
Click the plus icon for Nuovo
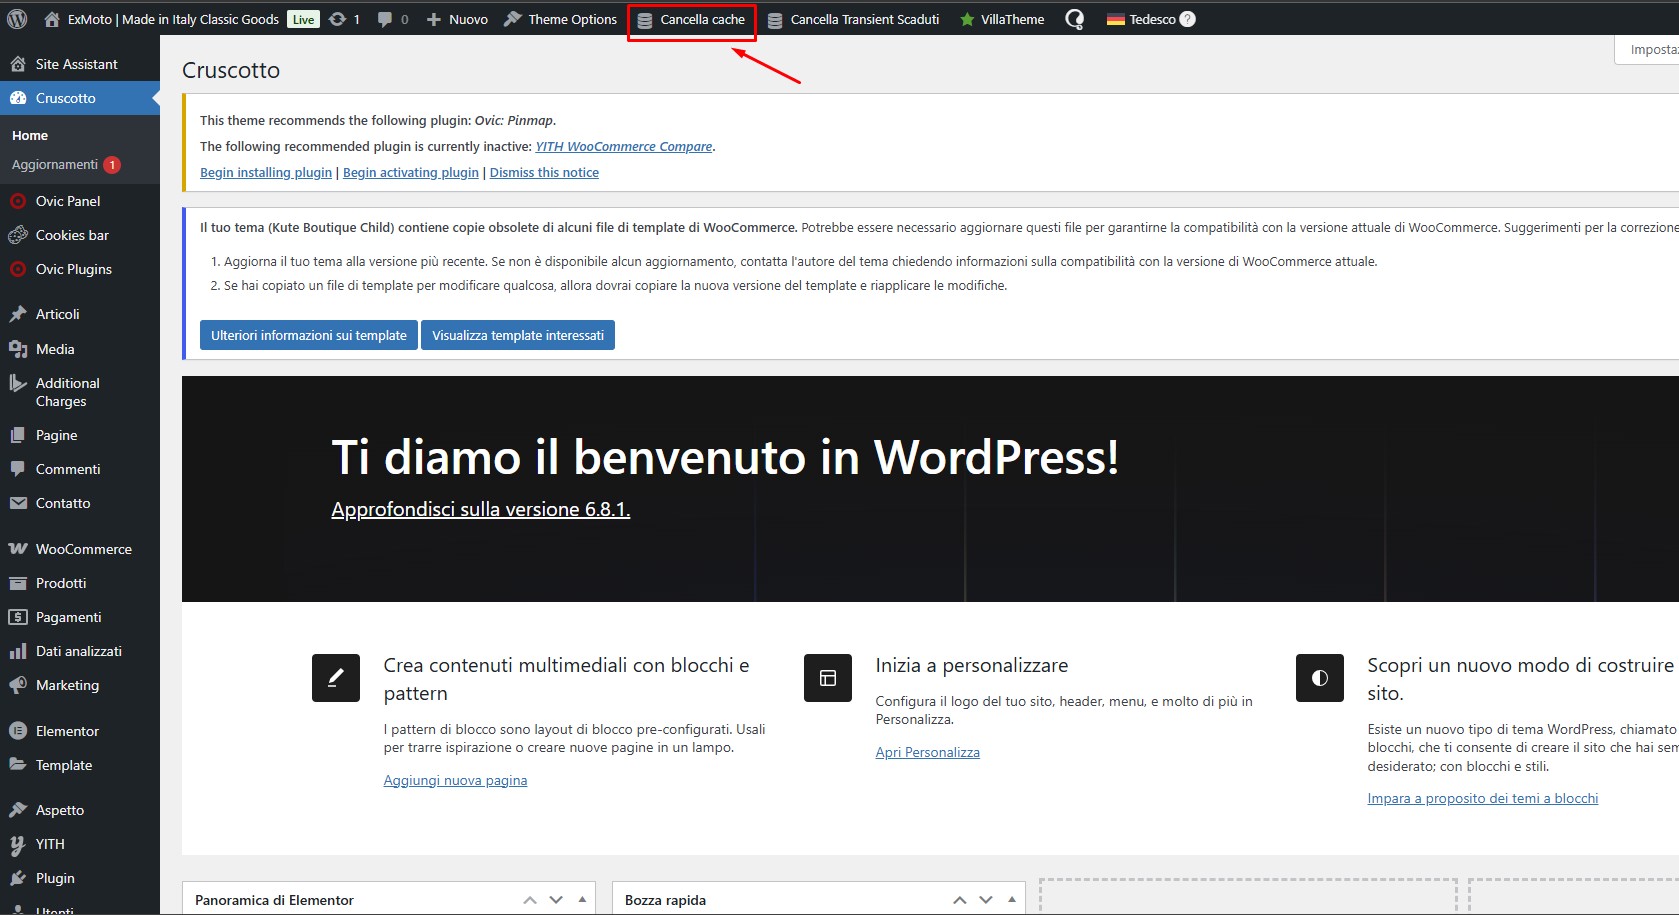(x=434, y=19)
